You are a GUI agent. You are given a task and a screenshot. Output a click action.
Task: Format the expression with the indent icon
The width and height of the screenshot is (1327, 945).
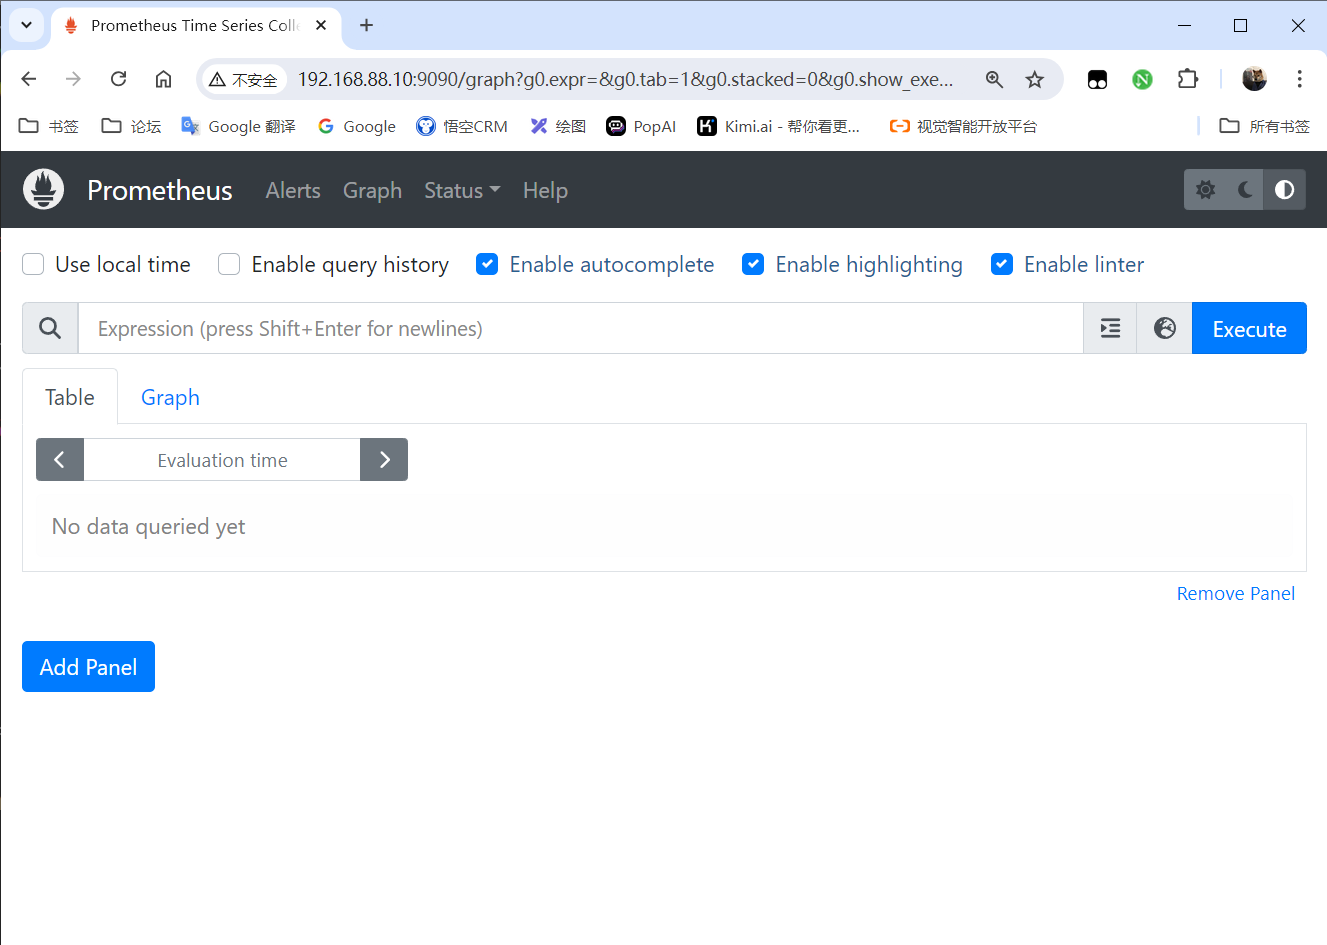(x=1110, y=328)
